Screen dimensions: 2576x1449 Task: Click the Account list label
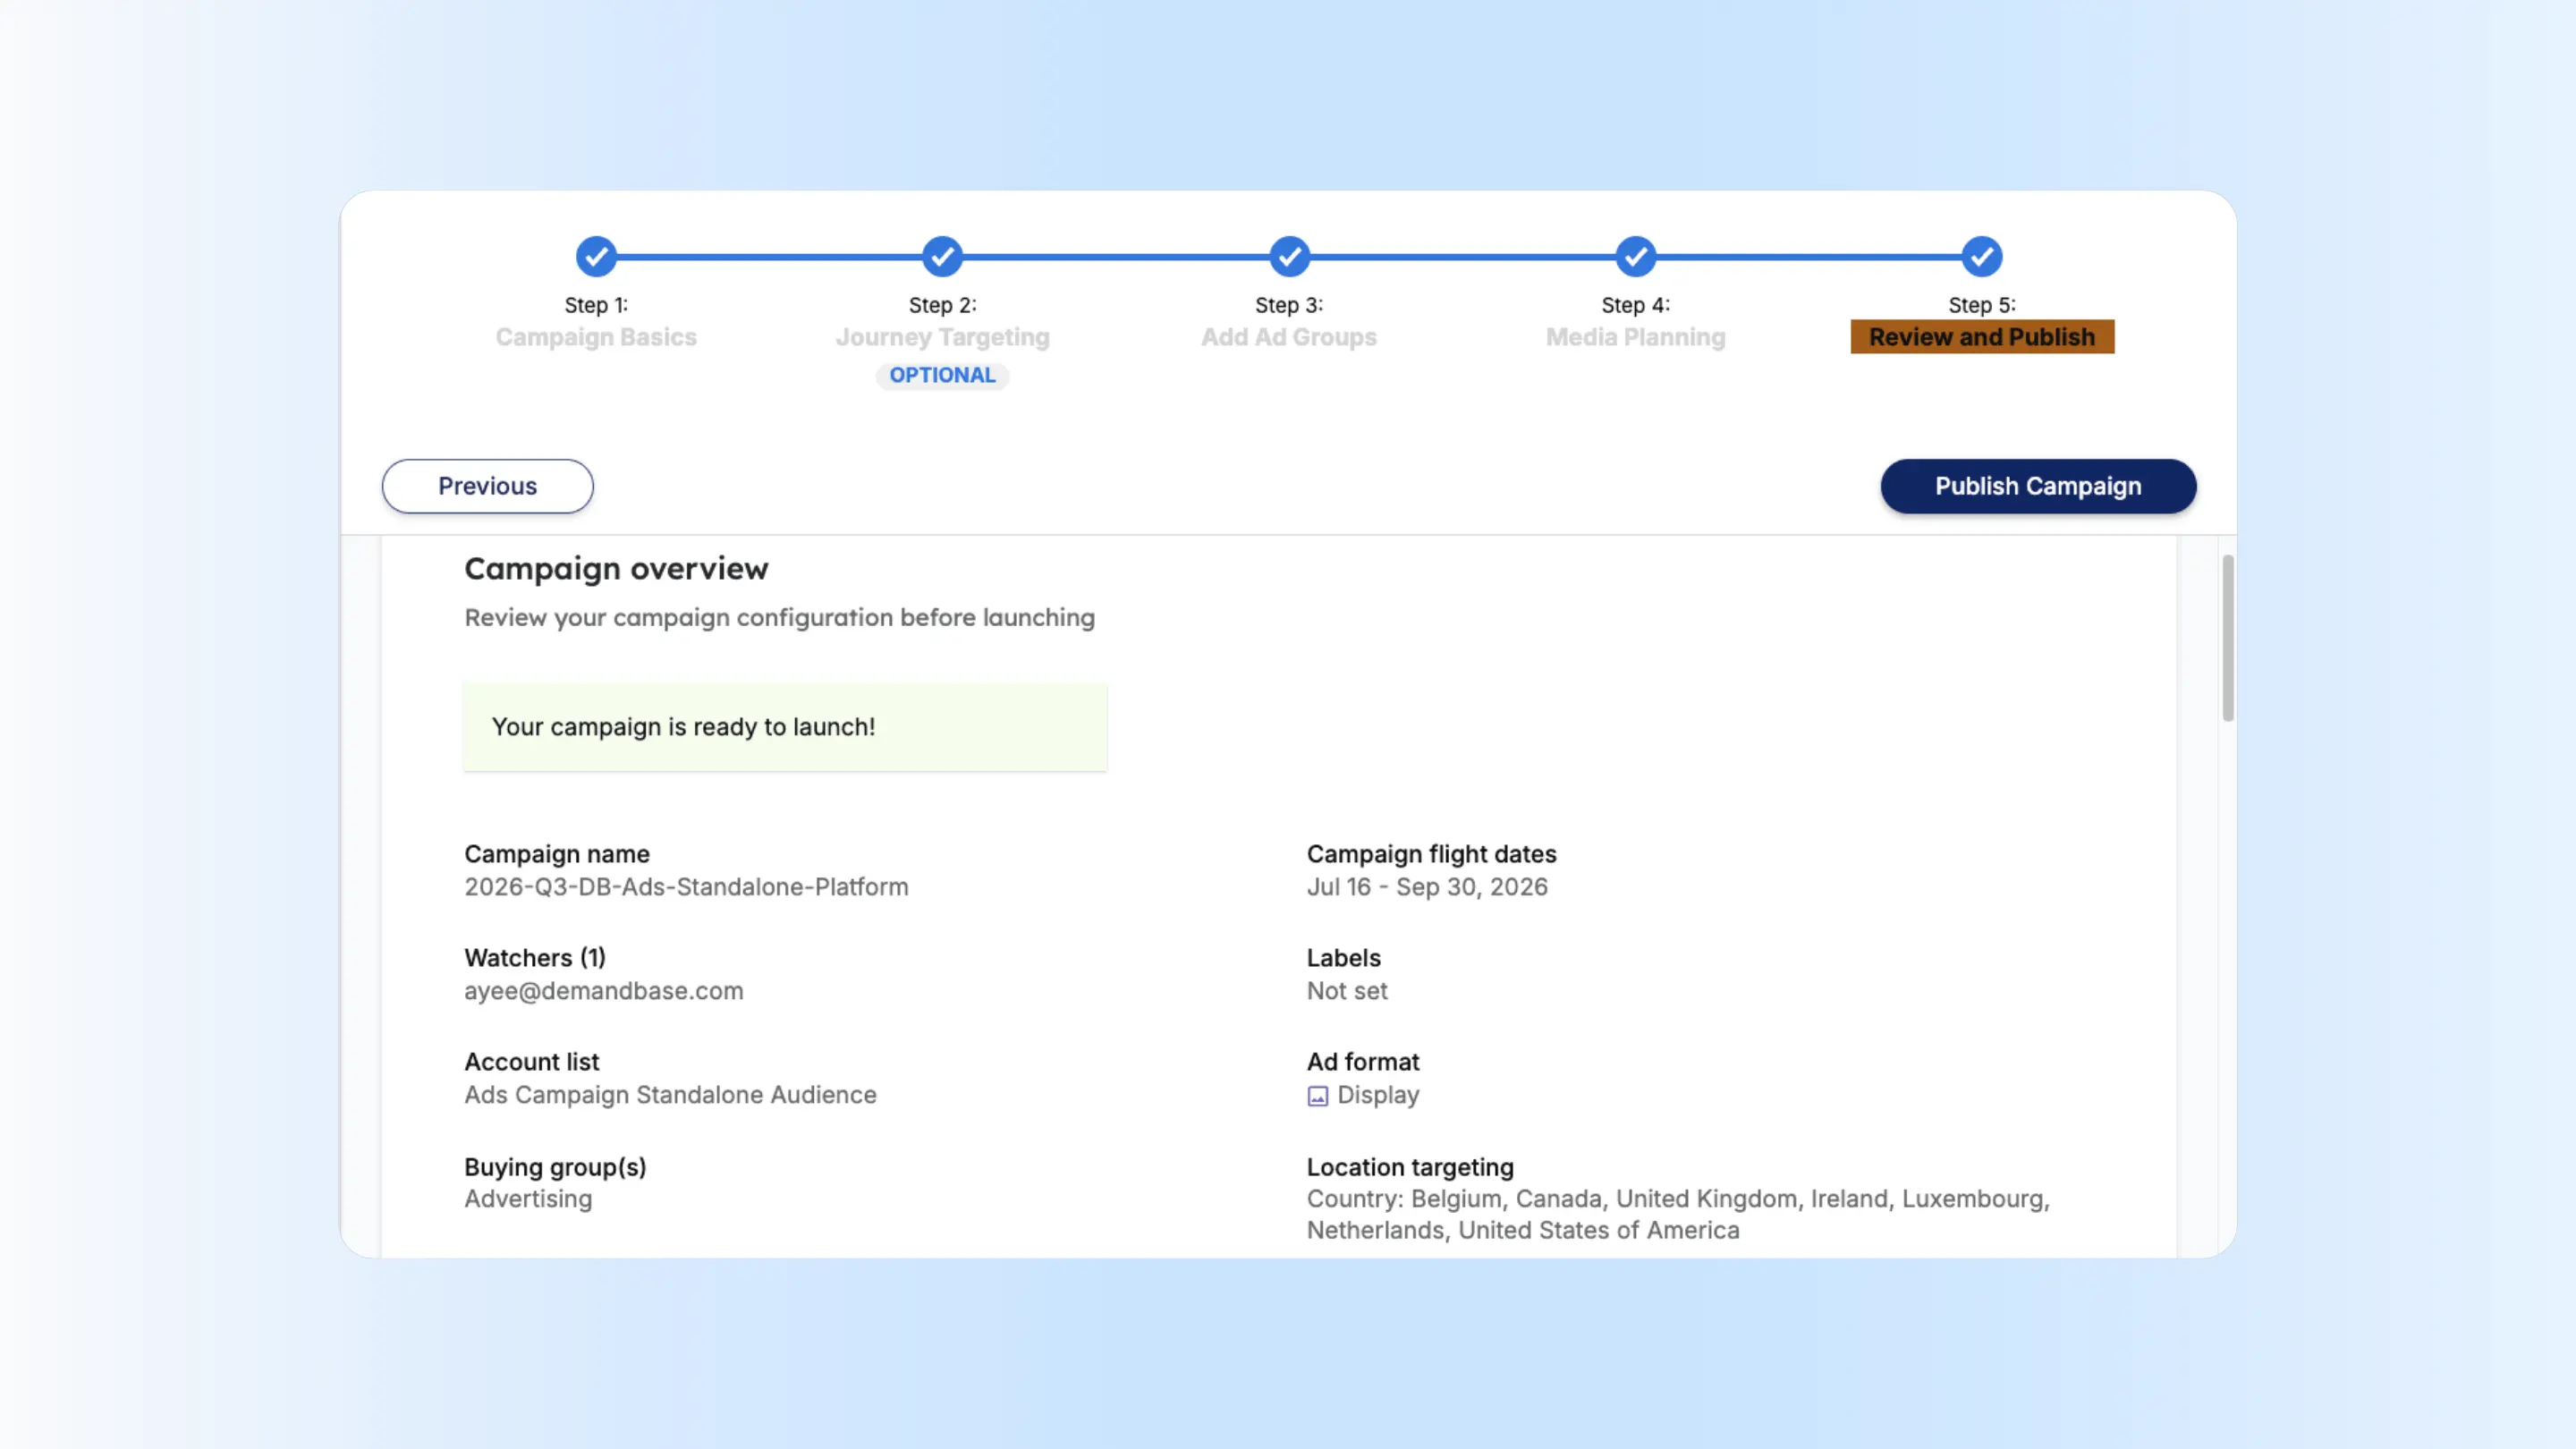(x=531, y=1062)
